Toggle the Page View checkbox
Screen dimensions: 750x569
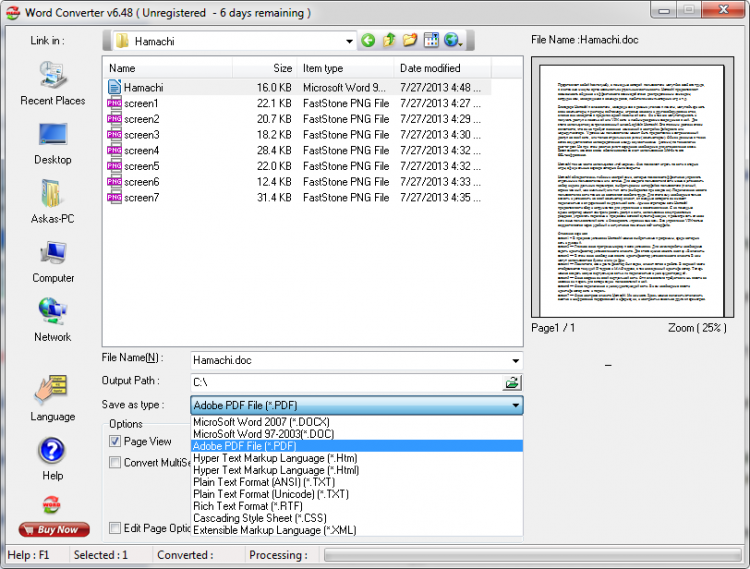click(x=115, y=441)
